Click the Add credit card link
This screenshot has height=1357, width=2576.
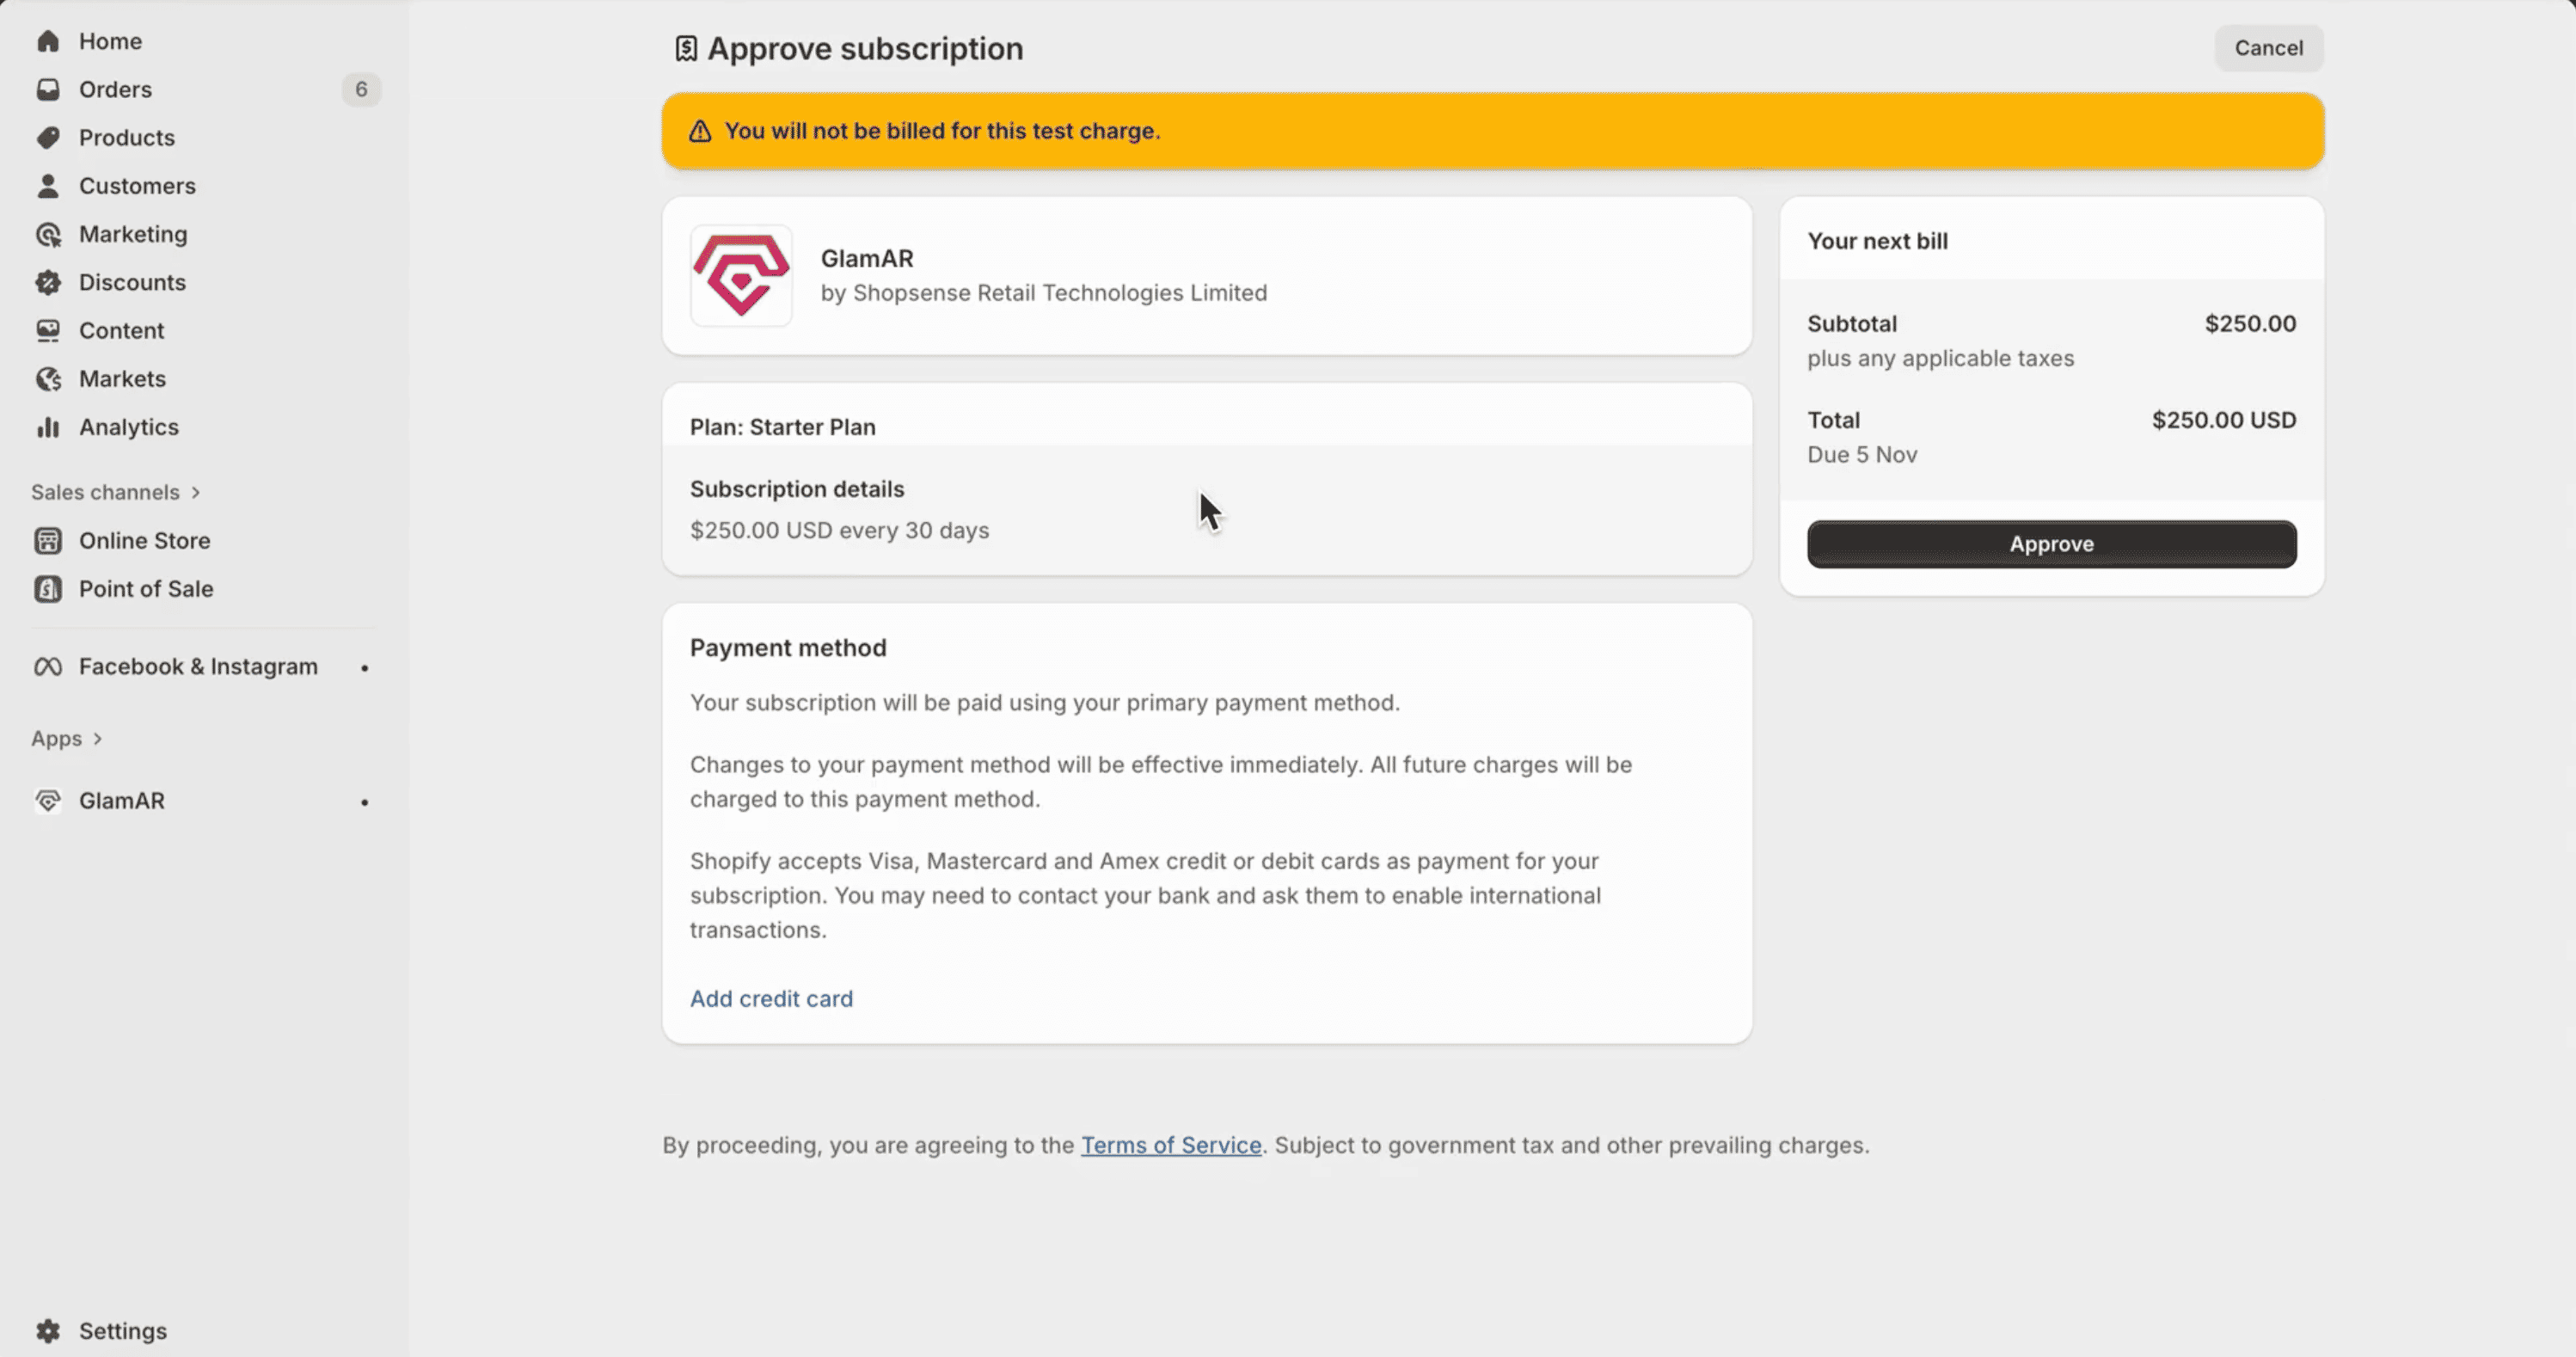click(771, 998)
